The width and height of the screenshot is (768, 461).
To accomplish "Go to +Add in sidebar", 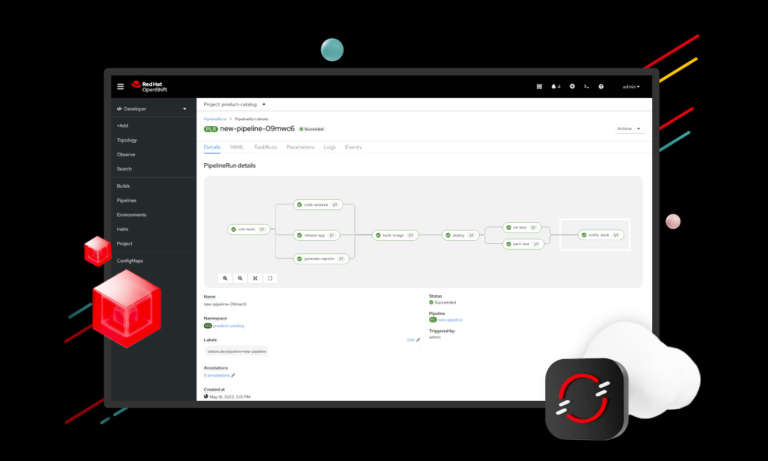I will [122, 126].
